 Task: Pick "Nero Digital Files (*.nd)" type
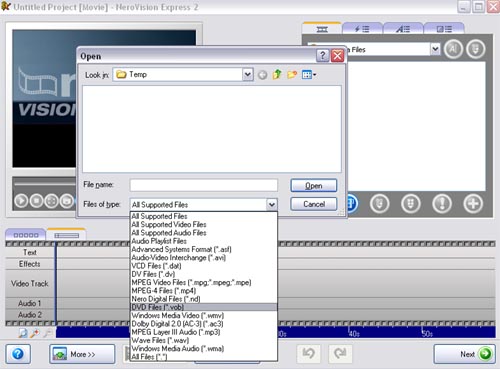coord(204,299)
